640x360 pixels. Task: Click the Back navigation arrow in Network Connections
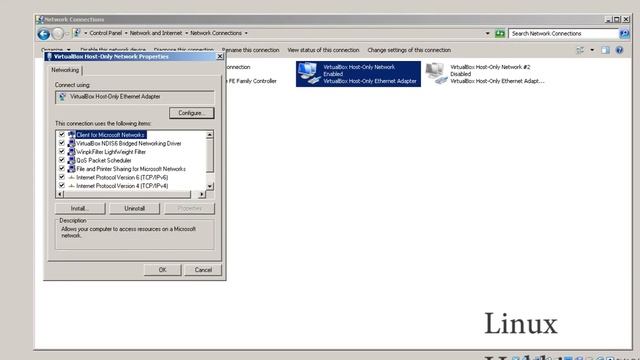coord(44,34)
